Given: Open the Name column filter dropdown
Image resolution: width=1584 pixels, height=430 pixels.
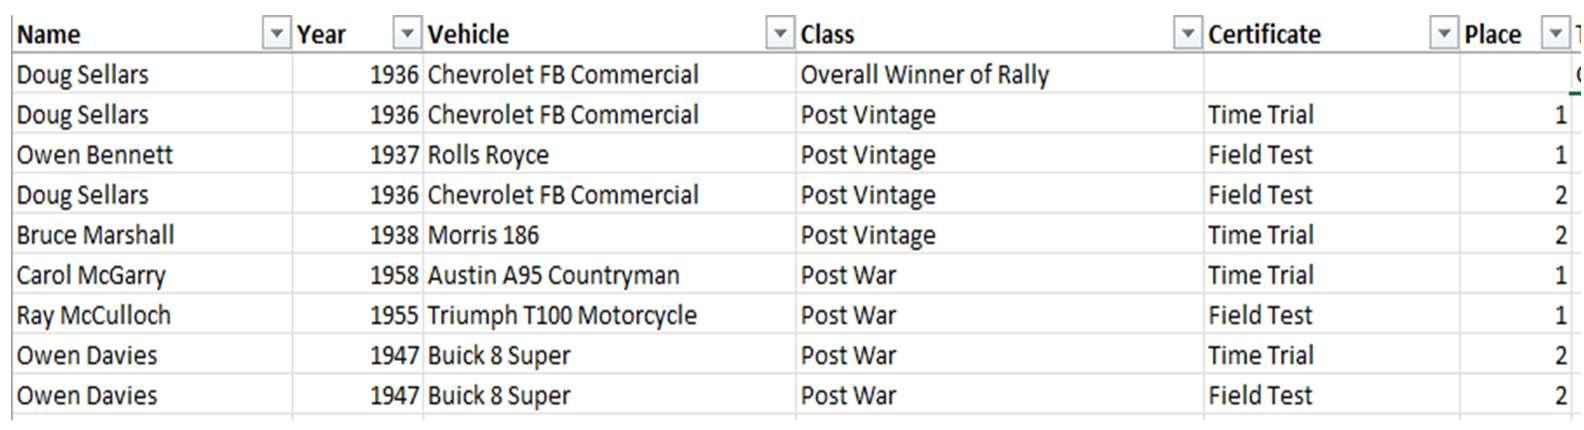Looking at the screenshot, I should click(276, 35).
